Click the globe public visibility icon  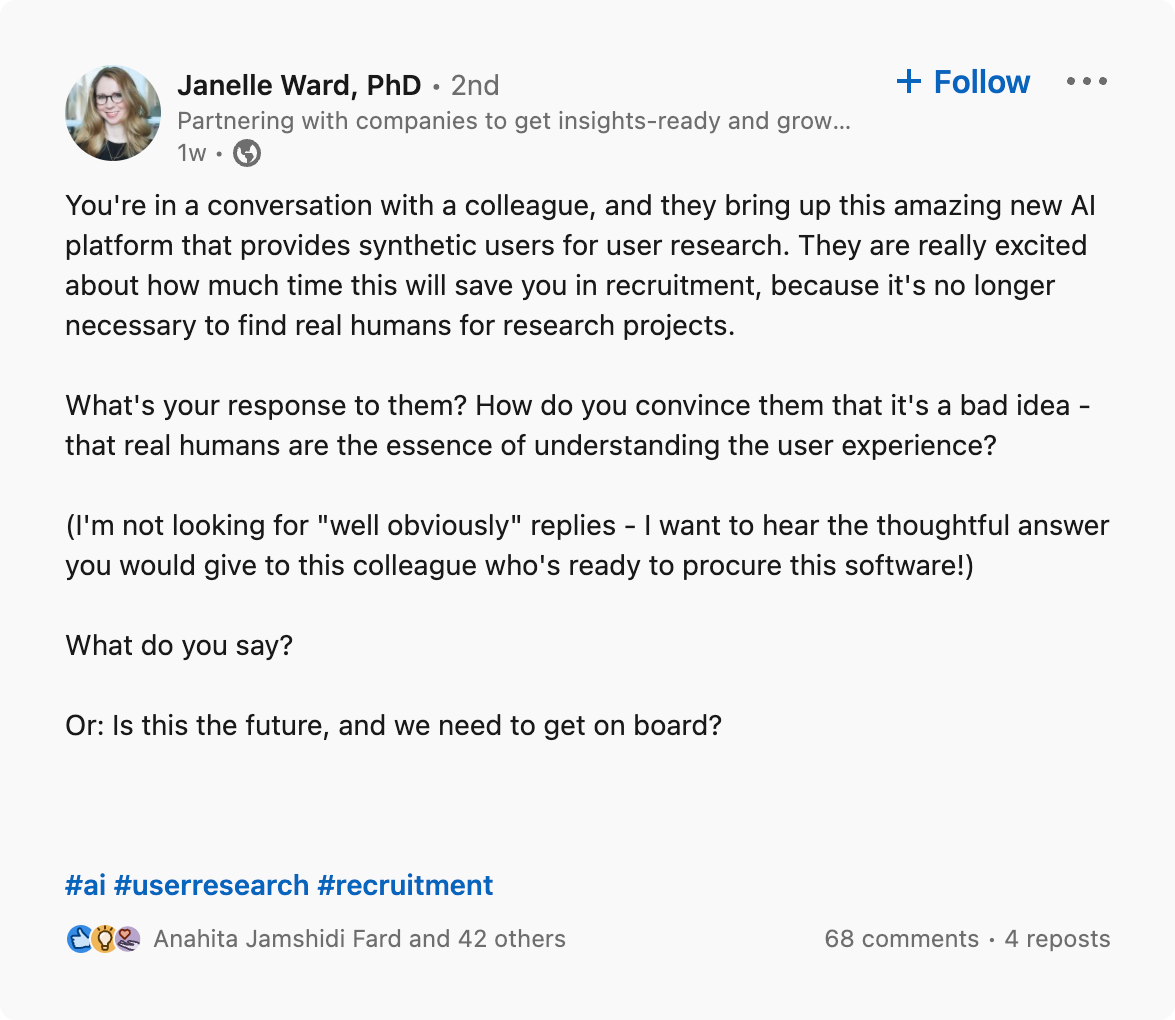click(x=247, y=153)
